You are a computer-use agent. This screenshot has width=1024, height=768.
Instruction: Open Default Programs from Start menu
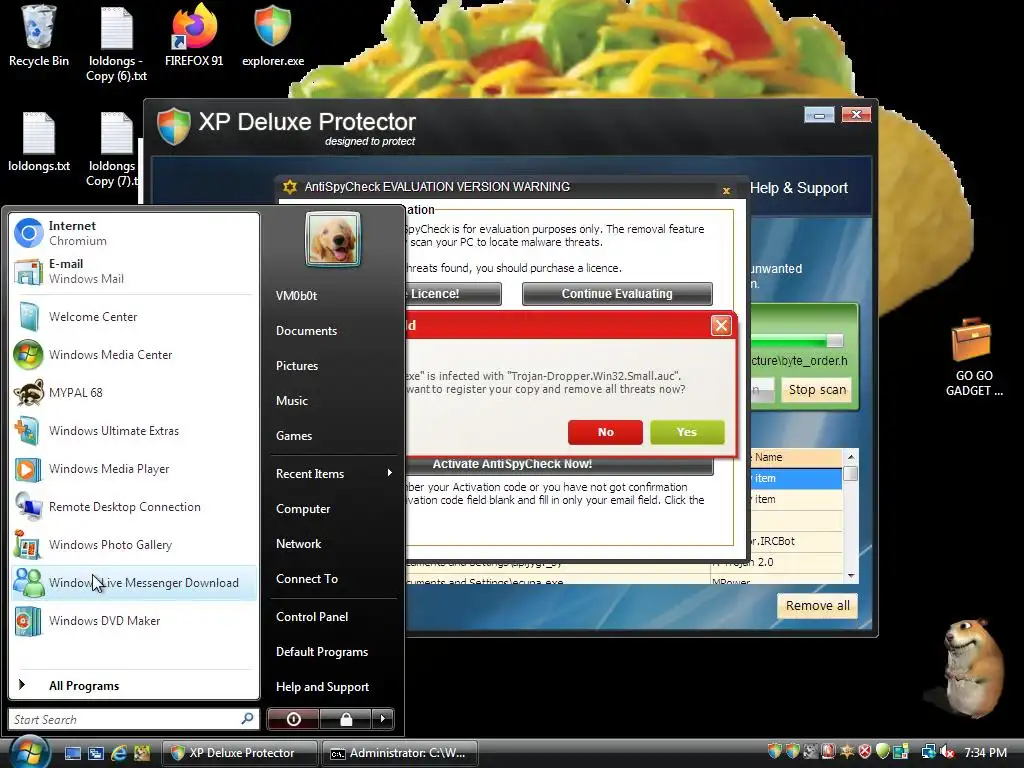pyautogui.click(x=321, y=652)
